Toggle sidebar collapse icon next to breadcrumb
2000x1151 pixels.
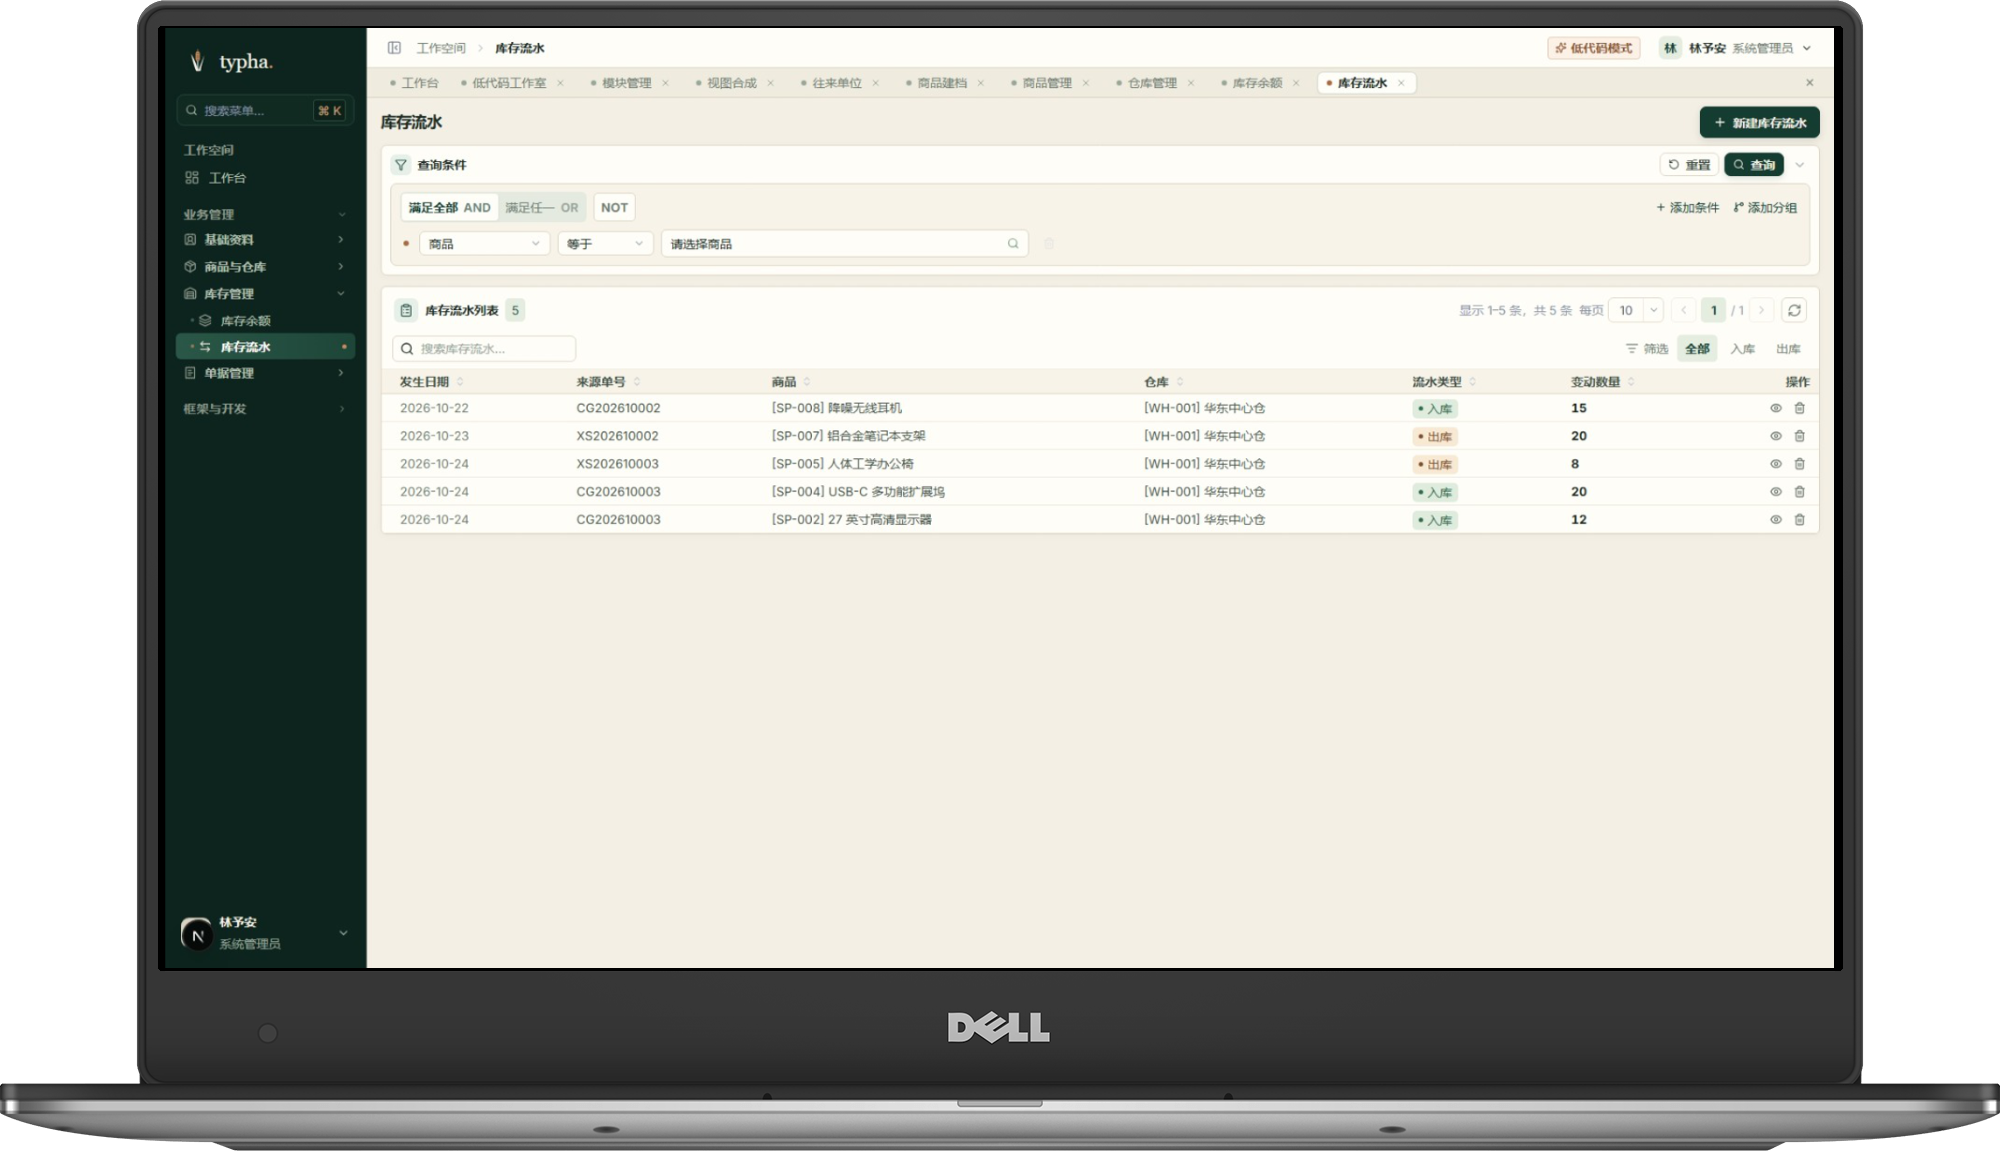(x=394, y=48)
